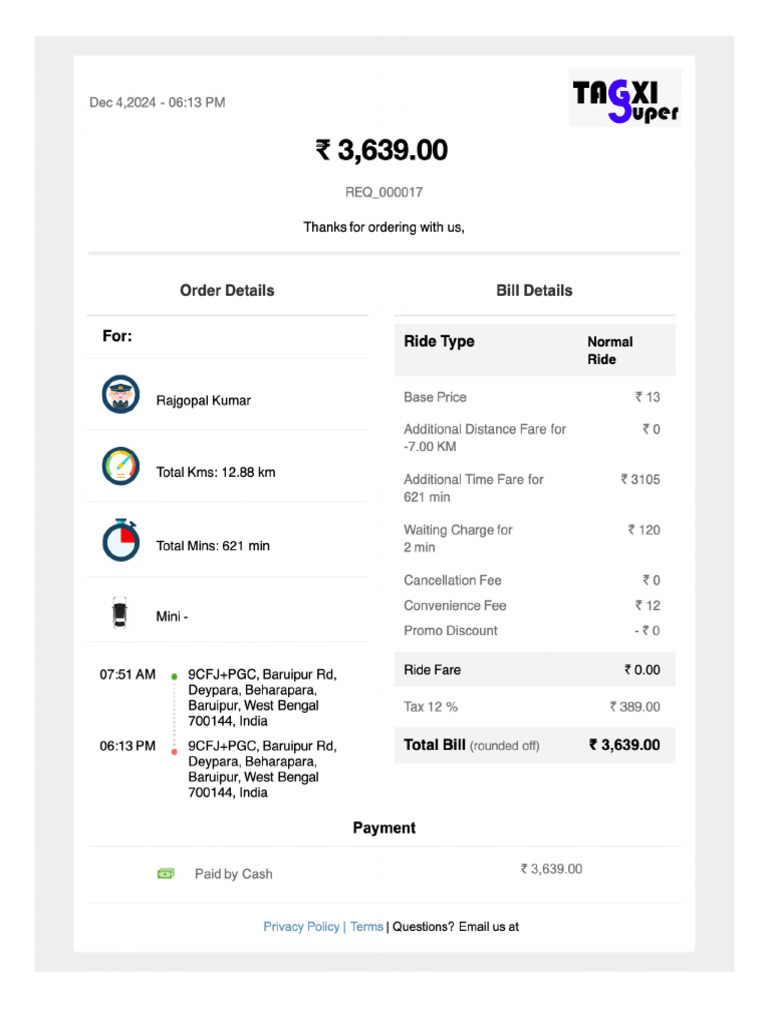This screenshot has width=768, height=1024.
Task: Click the driver avatar icon
Action: [x=120, y=394]
